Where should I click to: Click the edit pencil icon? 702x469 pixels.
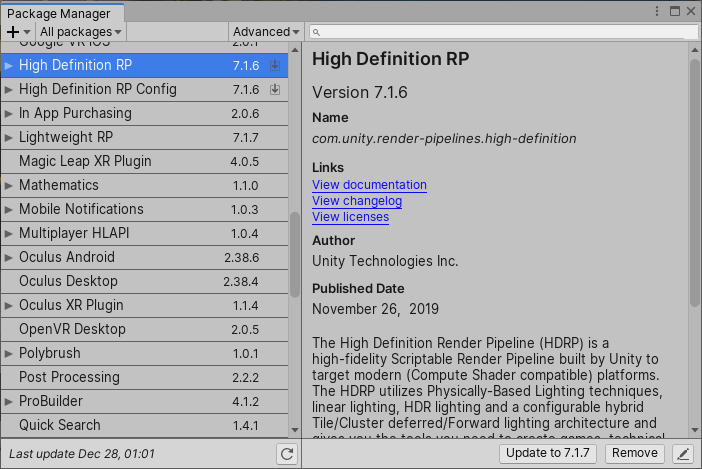coord(683,454)
